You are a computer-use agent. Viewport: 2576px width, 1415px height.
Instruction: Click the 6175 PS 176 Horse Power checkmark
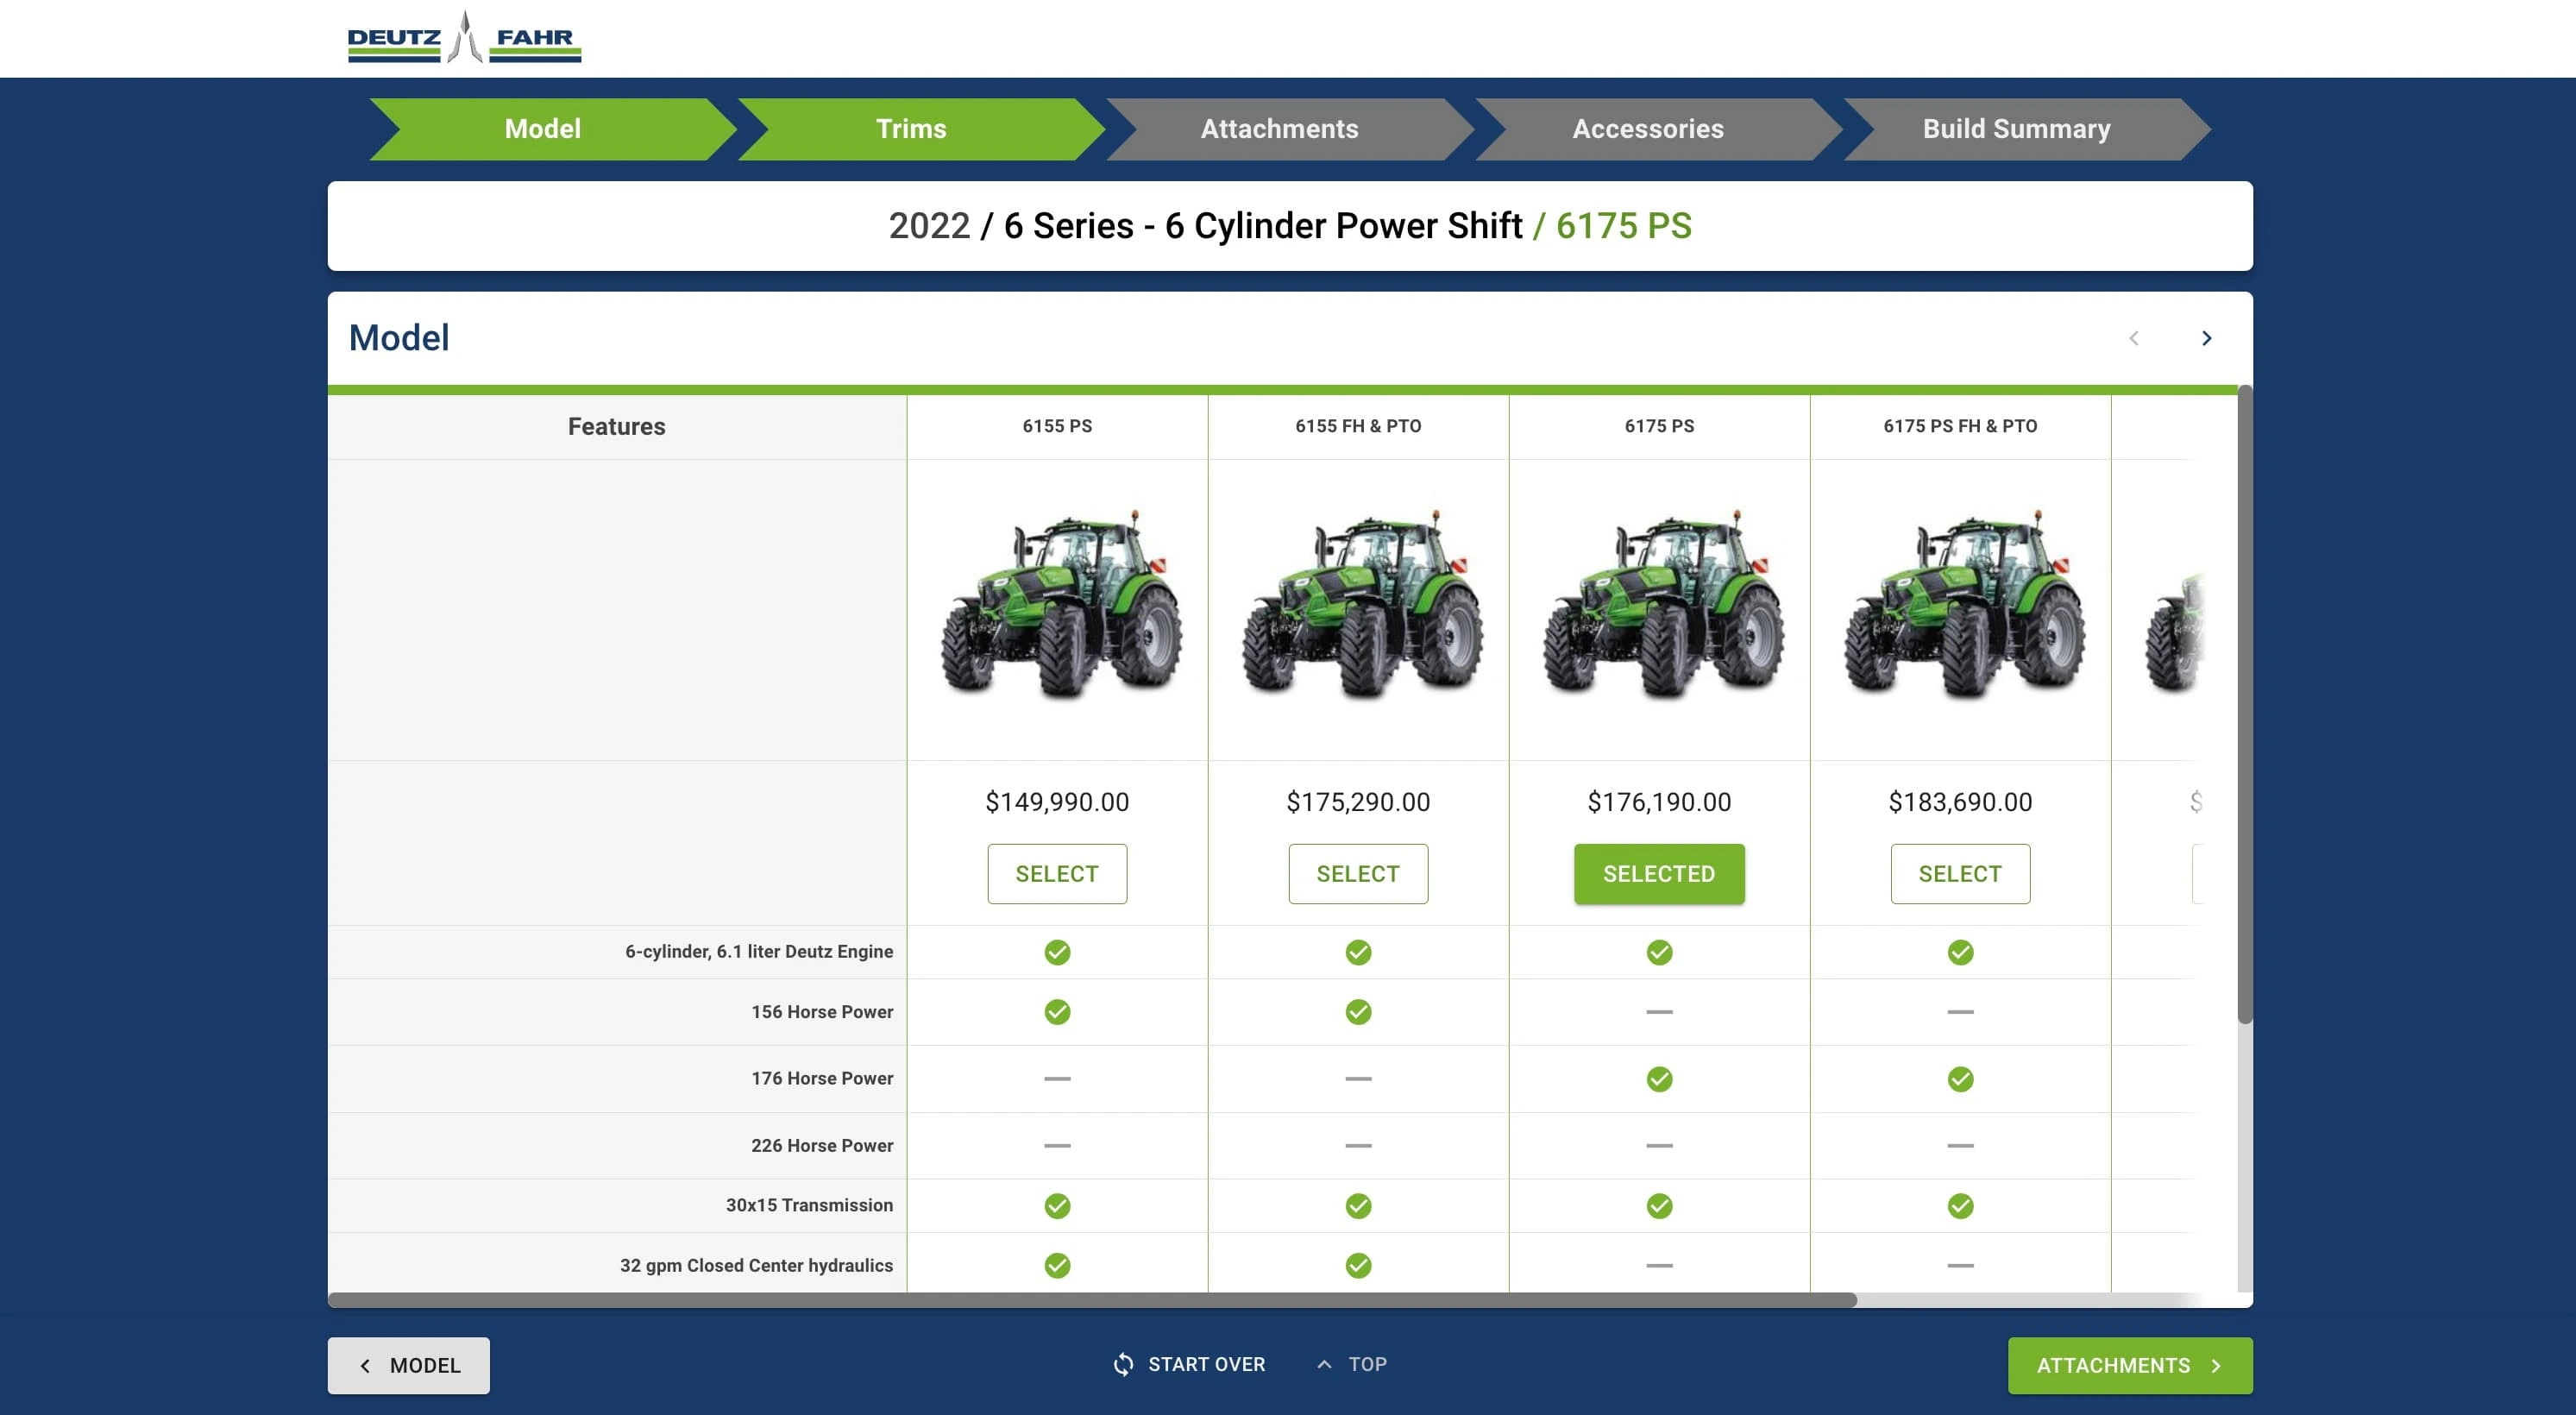1659,1079
